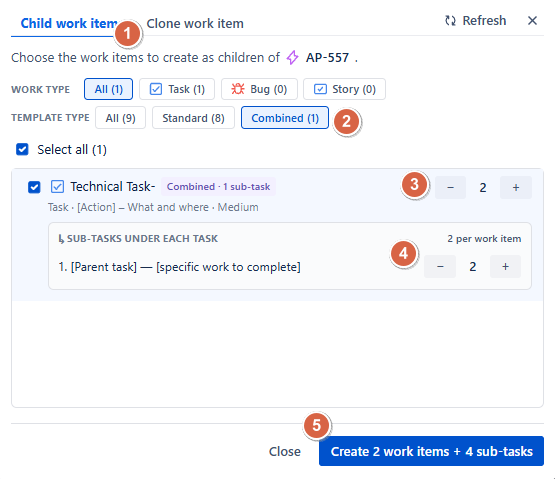This screenshot has height=479, width=555.
Task: Click the sub-task quantity value 2
Action: (473, 267)
